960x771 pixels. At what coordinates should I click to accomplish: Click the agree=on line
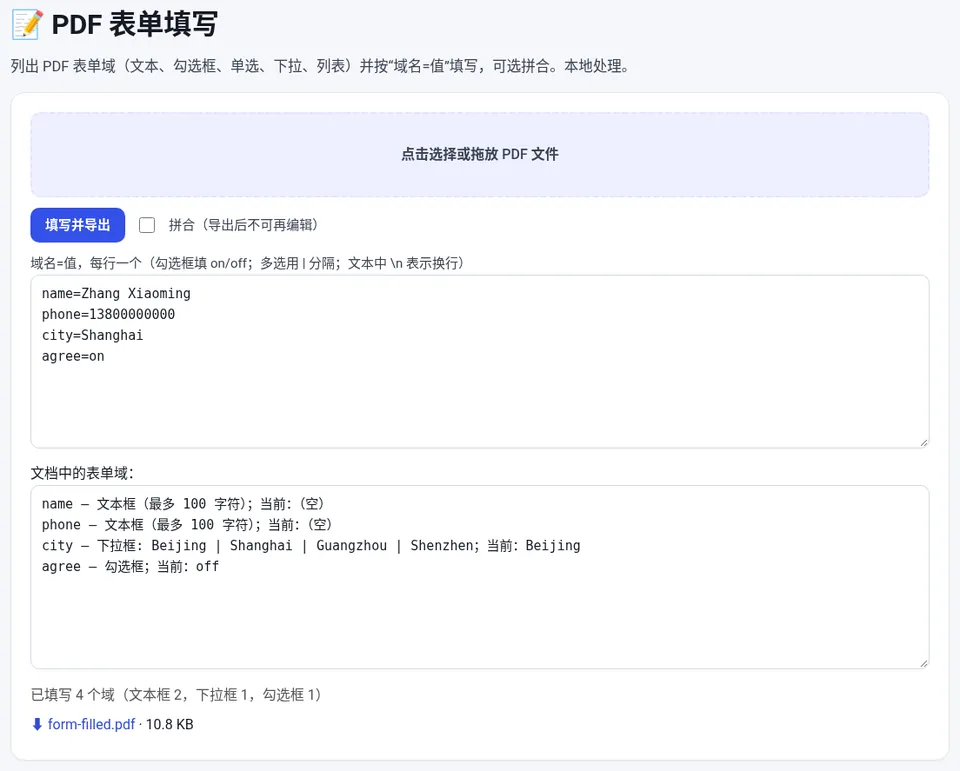pyautogui.click(x=73, y=356)
